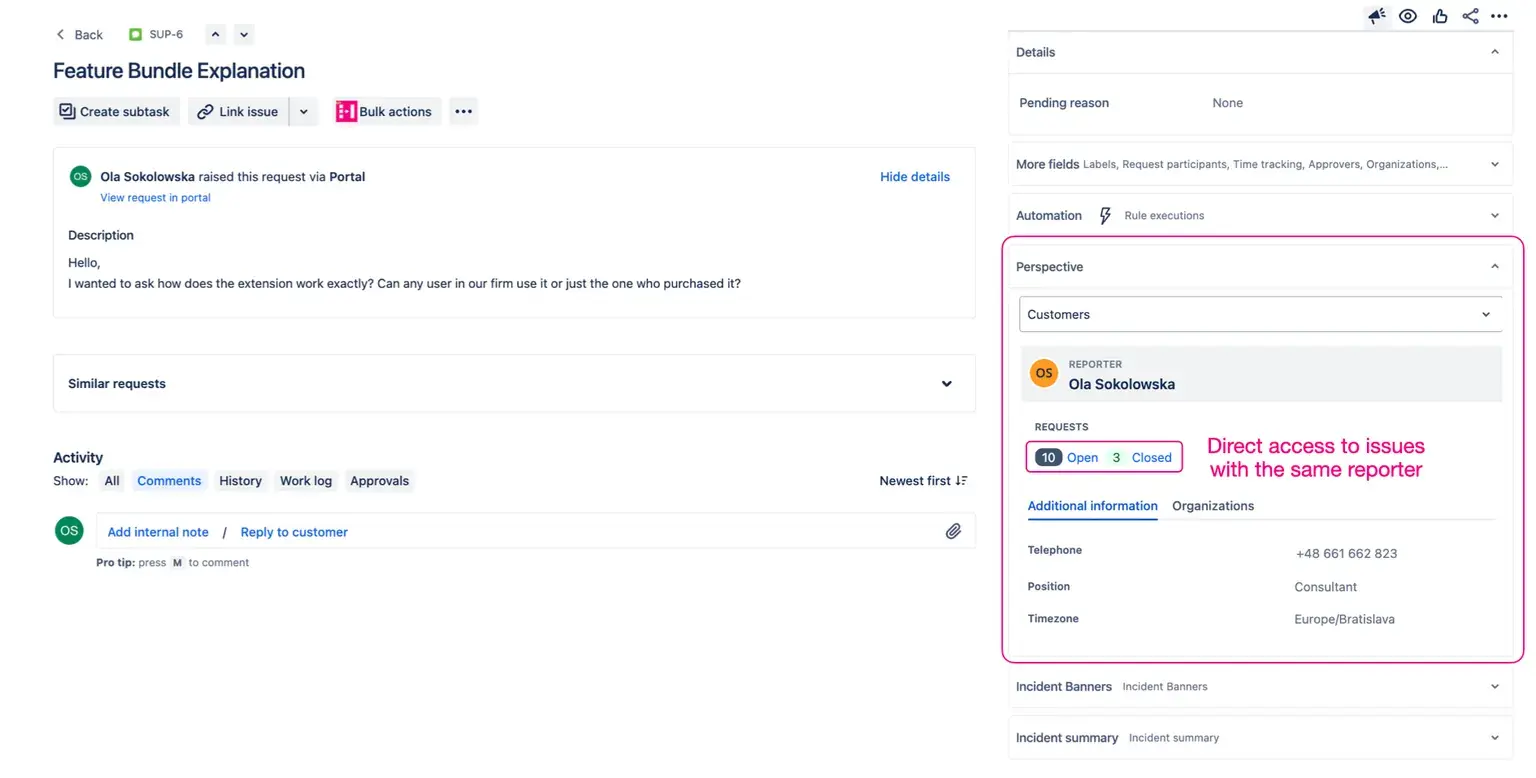Toggle Newest first sort order
The height and width of the screenshot is (778, 1536).
(922, 481)
